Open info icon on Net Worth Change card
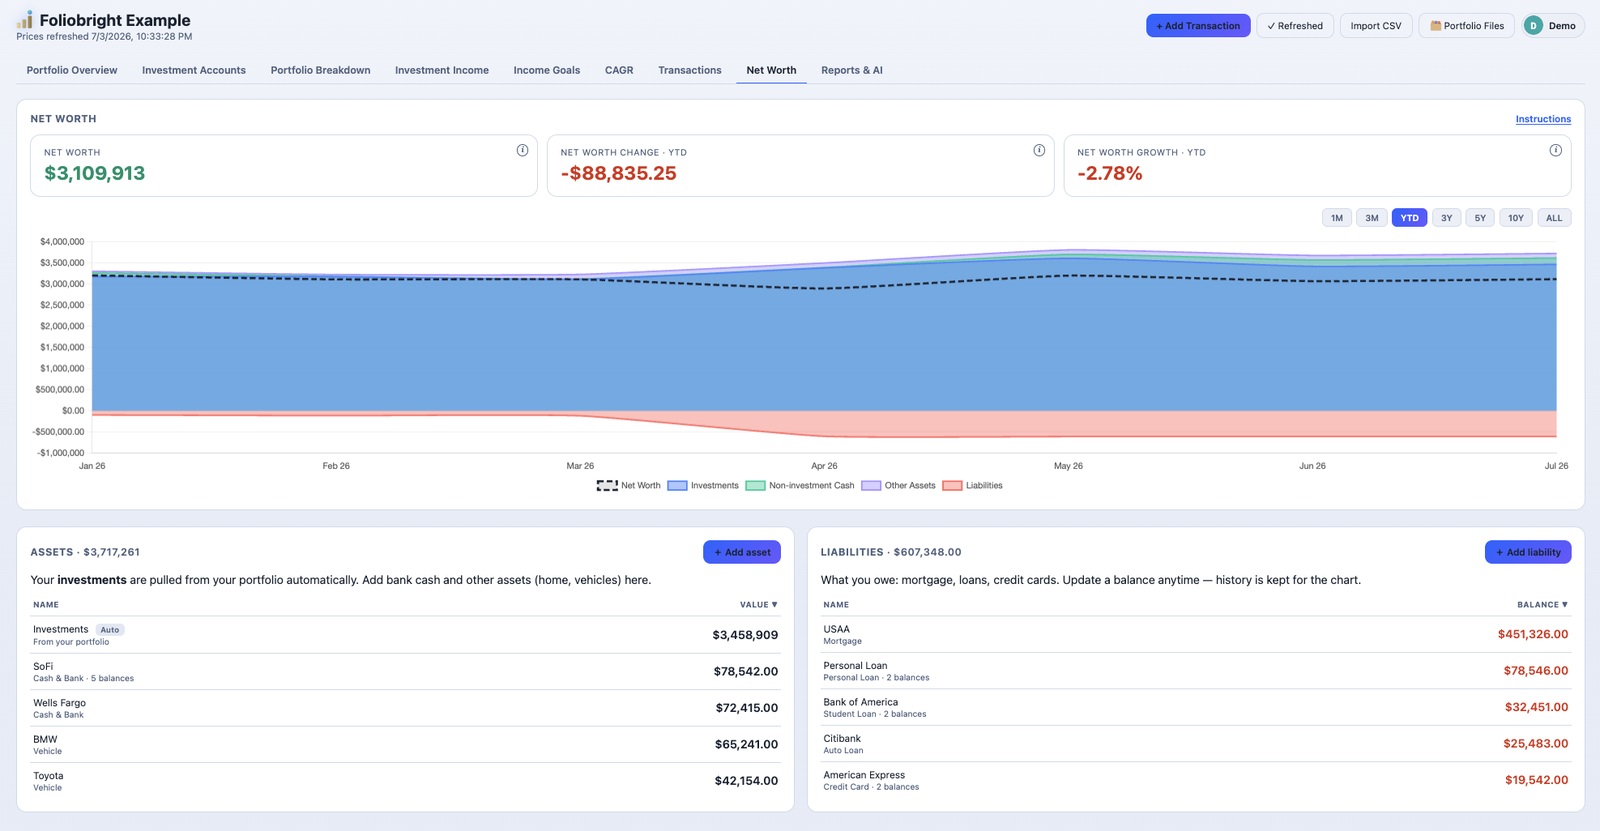 1039,150
